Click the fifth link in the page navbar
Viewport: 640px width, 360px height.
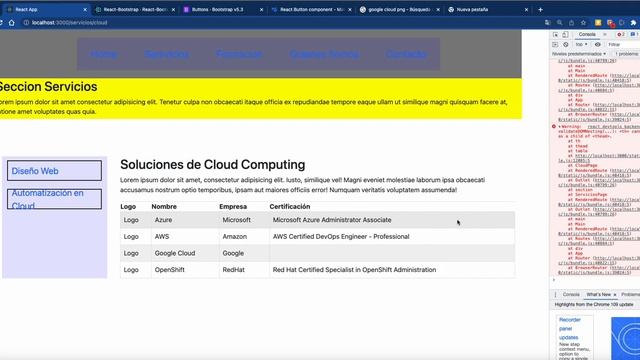(407, 54)
